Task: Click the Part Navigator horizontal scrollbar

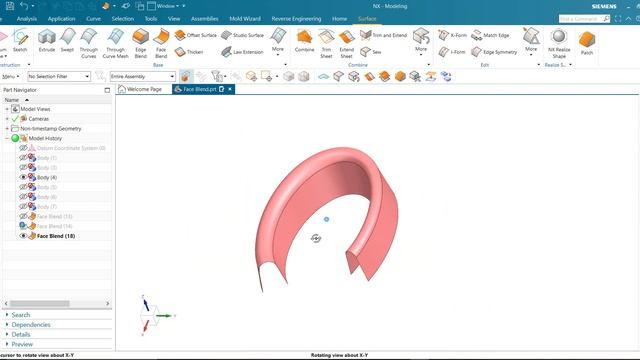Action: [40, 304]
